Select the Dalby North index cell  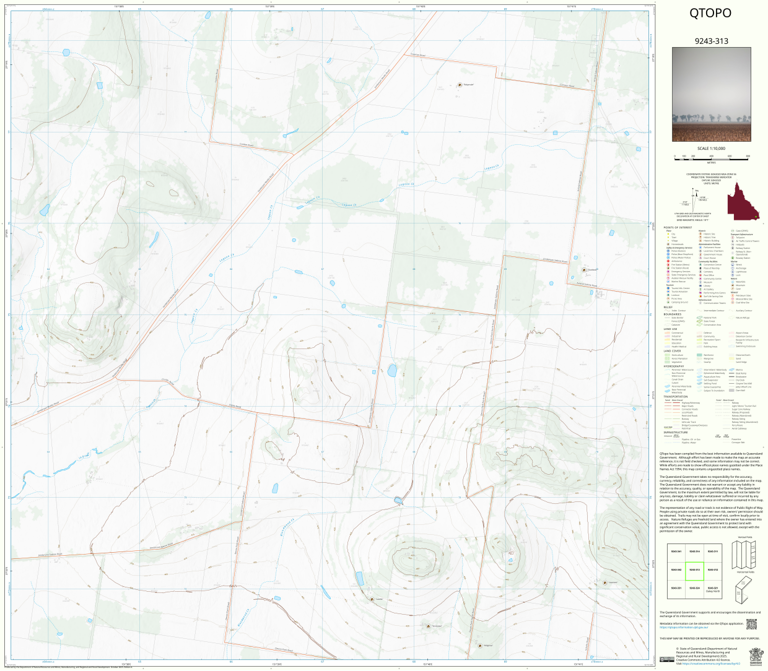point(713,590)
